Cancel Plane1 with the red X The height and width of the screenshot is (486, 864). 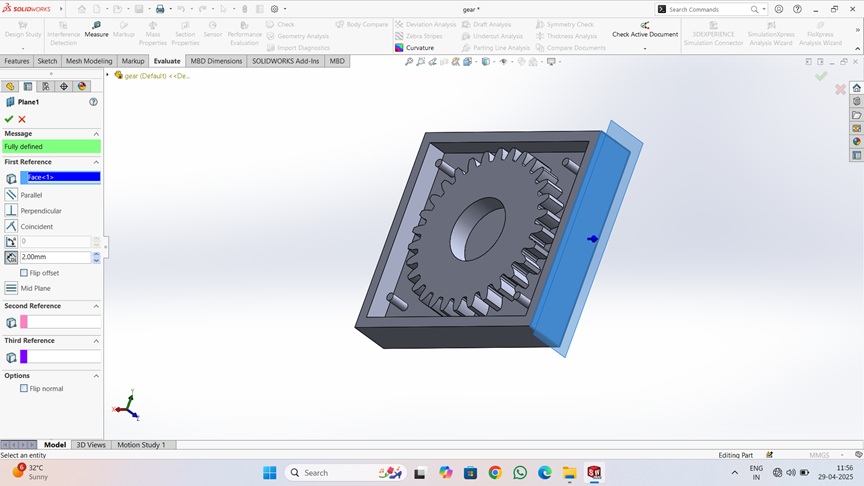(22, 119)
